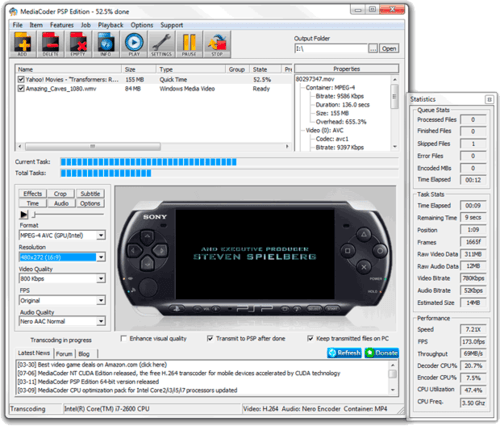Toggle Transmit to PSP after done

tap(210, 338)
